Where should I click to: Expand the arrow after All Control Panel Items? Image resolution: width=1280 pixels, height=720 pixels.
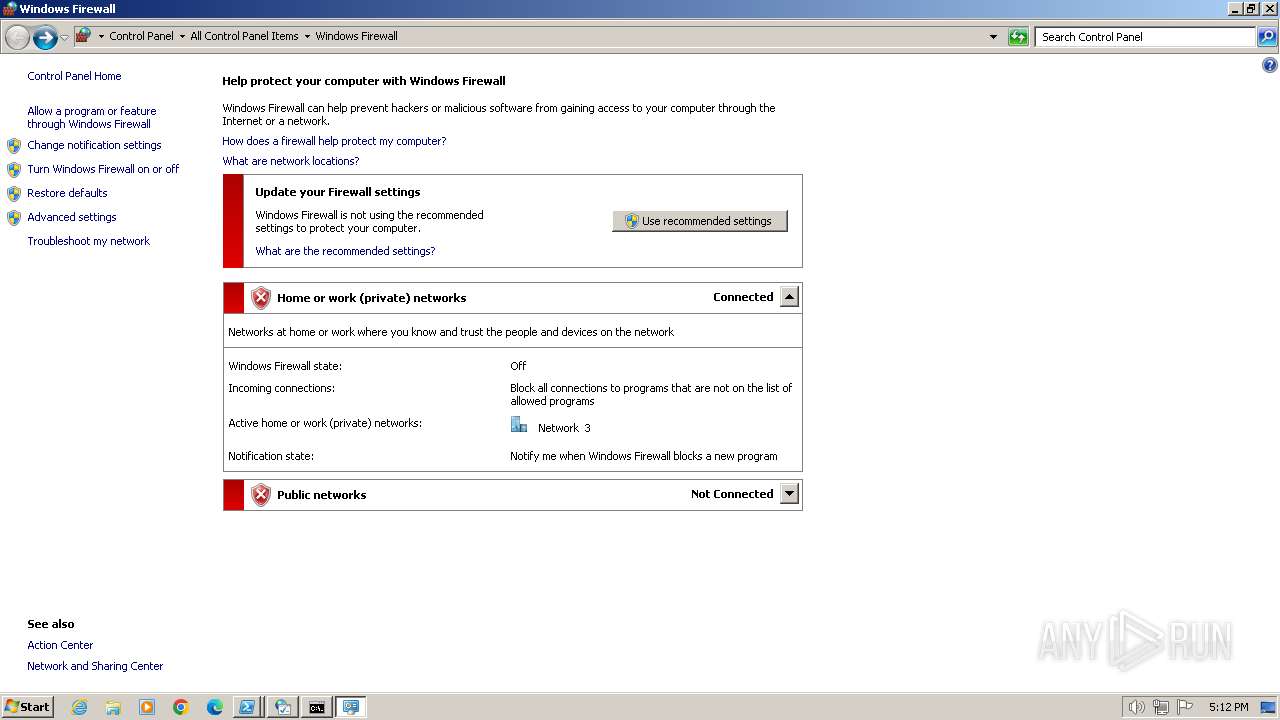click(x=307, y=37)
